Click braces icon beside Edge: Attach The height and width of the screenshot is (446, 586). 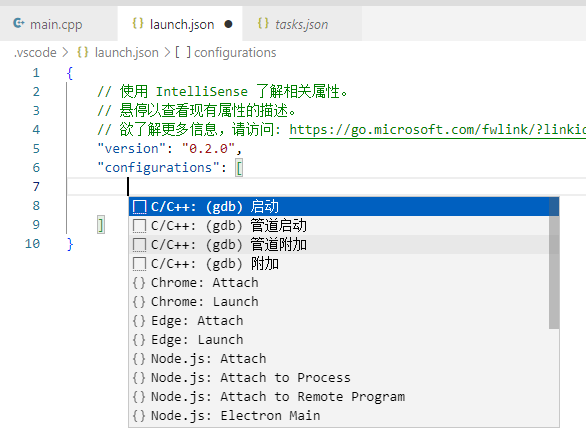coord(139,321)
